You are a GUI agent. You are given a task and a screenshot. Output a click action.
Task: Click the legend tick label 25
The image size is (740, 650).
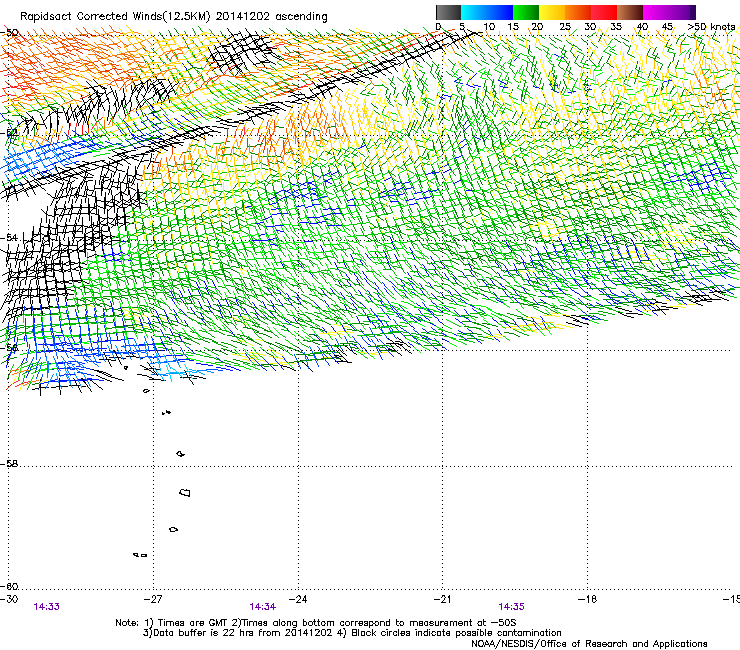click(x=565, y=27)
